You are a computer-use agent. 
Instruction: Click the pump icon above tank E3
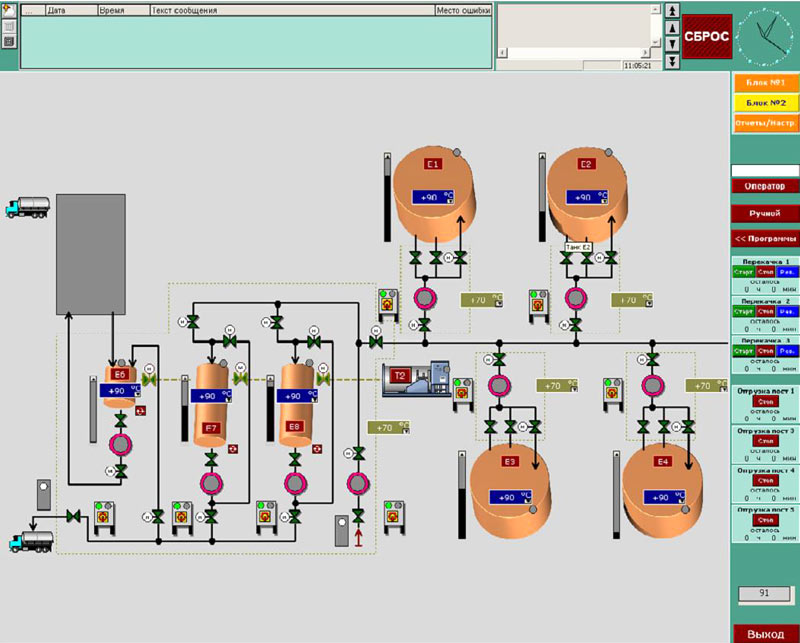pos(498,385)
